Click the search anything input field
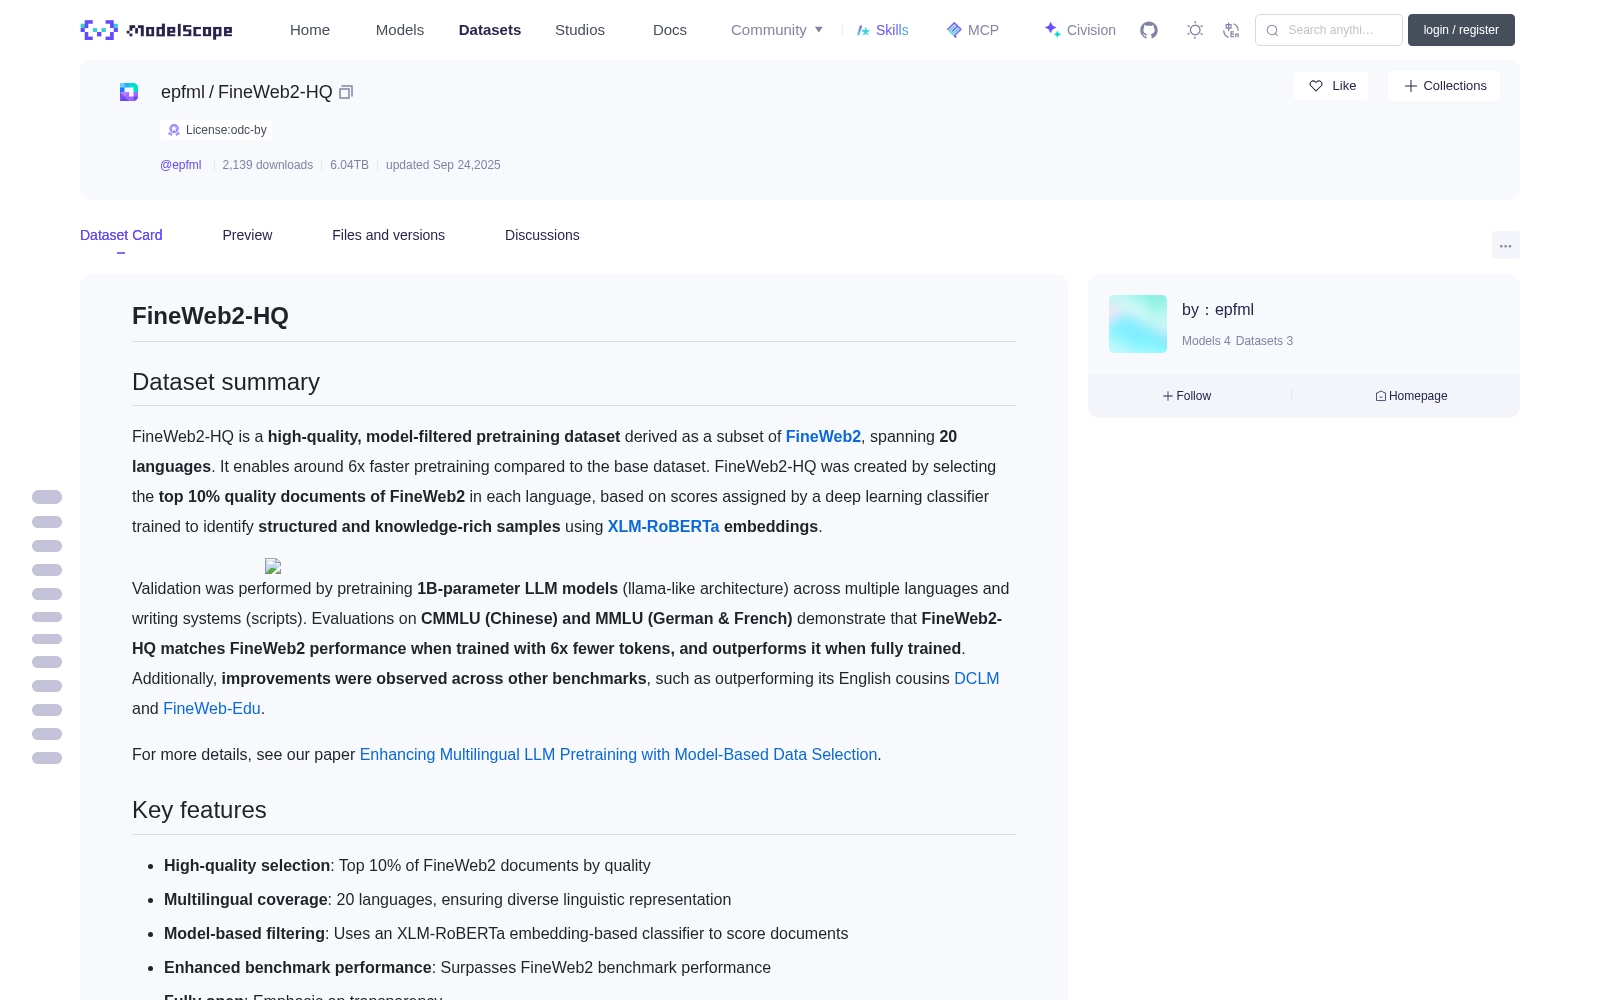 (x=1329, y=30)
